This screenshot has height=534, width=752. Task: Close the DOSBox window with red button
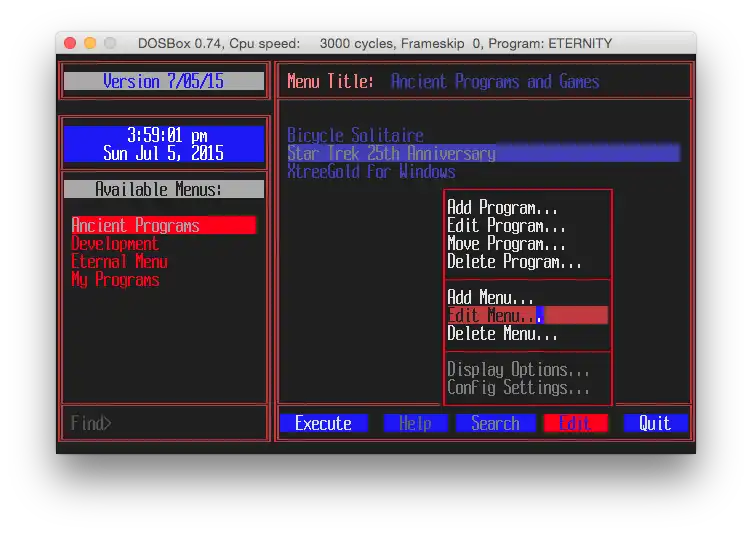pyautogui.click(x=70, y=43)
